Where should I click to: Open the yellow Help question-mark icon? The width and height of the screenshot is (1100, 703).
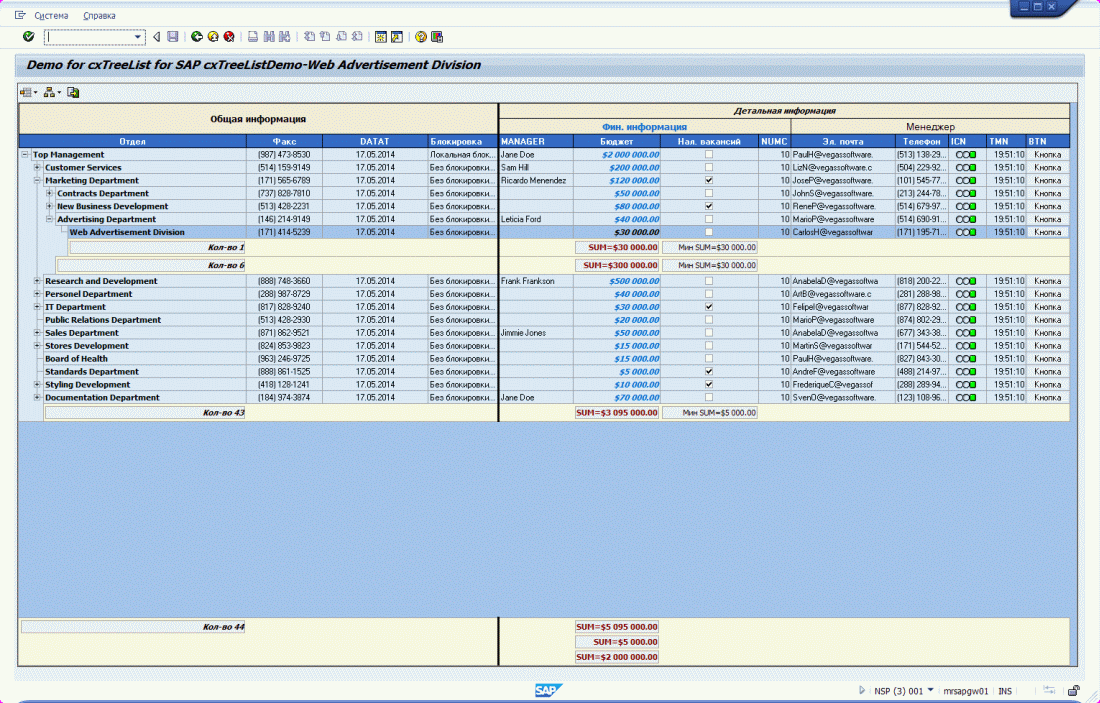(421, 36)
